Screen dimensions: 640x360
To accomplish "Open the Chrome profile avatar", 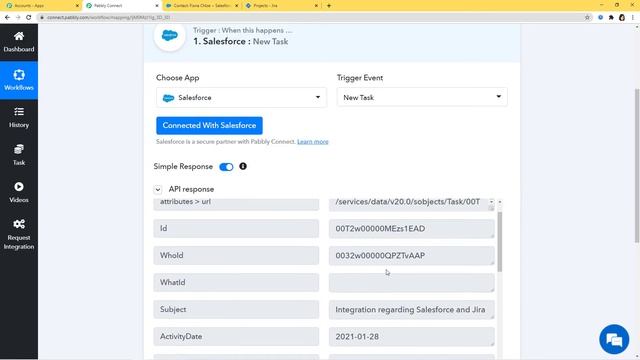I will pyautogui.click(x=622, y=18).
